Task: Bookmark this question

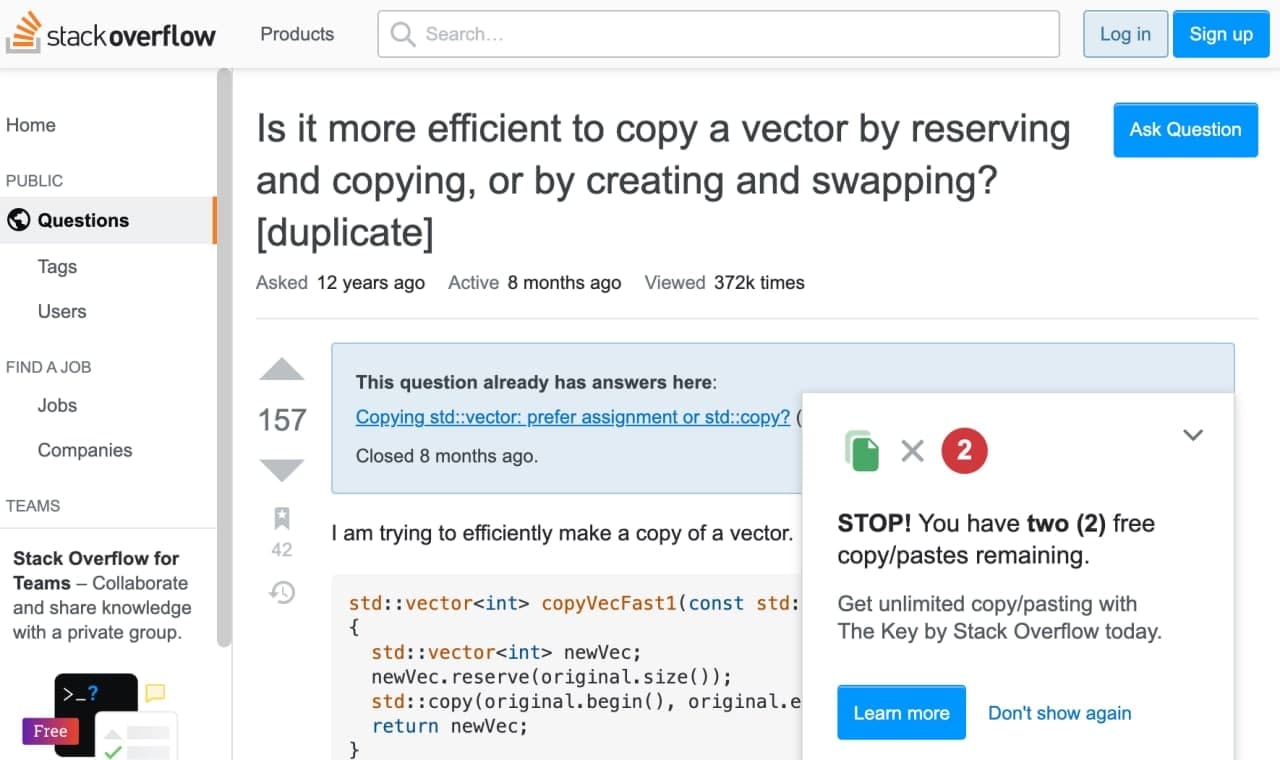Action: (x=282, y=518)
